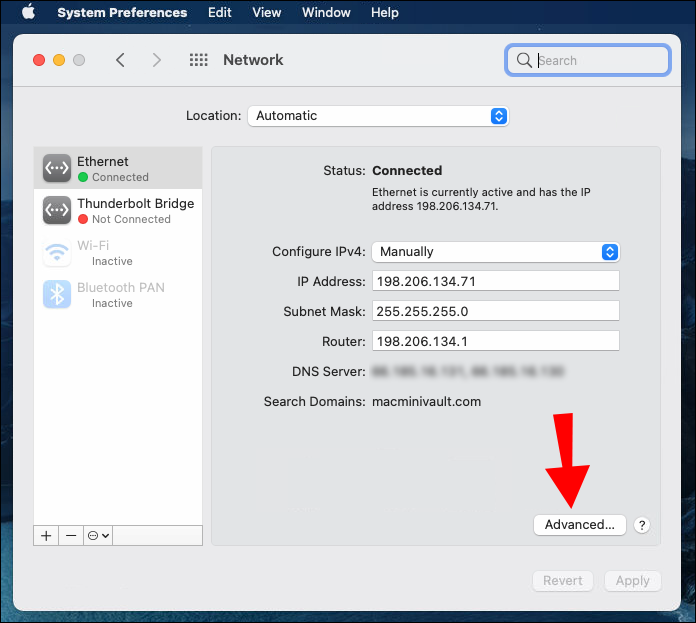
Task: Click the macminivault.com search domain
Action: click(427, 402)
